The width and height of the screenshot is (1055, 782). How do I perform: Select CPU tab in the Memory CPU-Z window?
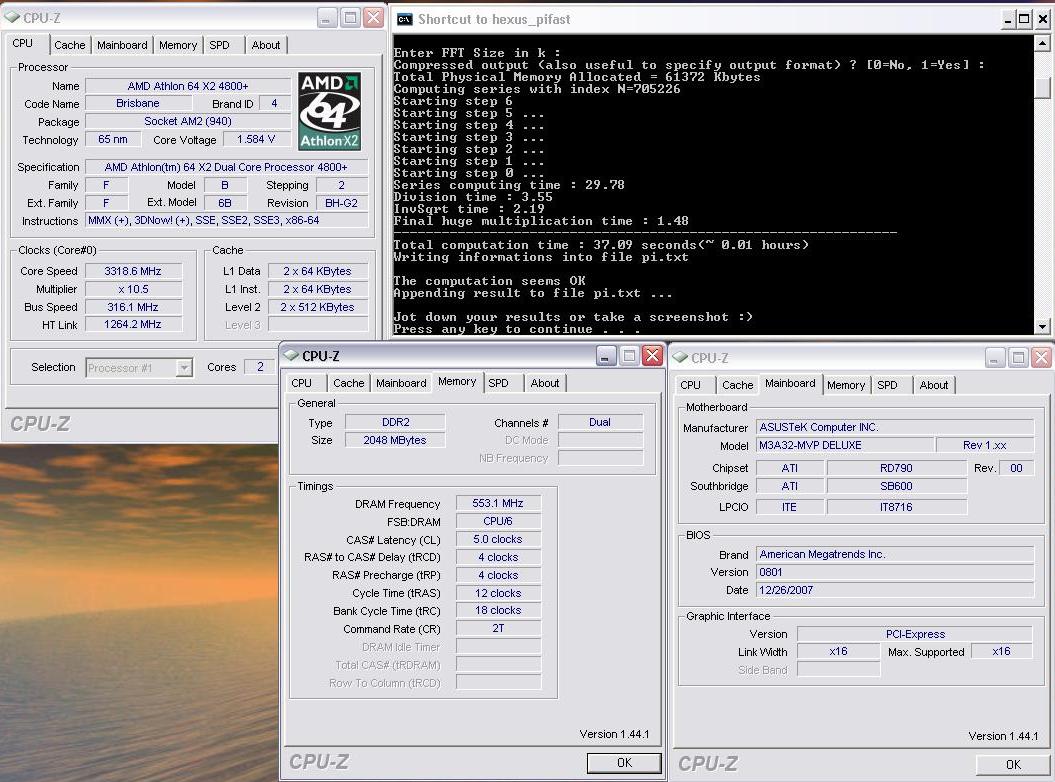pyautogui.click(x=301, y=383)
